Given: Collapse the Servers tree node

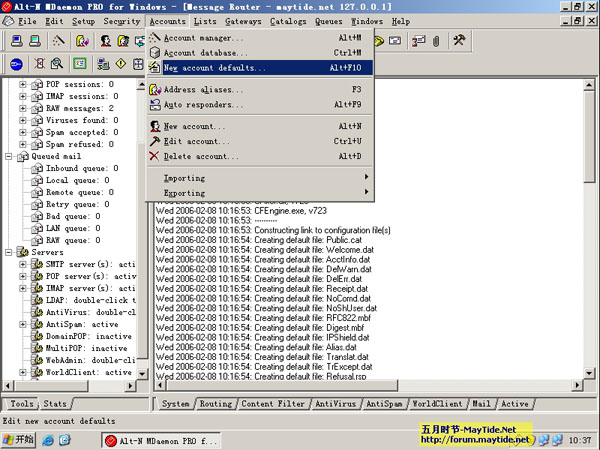Looking at the screenshot, I should 9,252.
